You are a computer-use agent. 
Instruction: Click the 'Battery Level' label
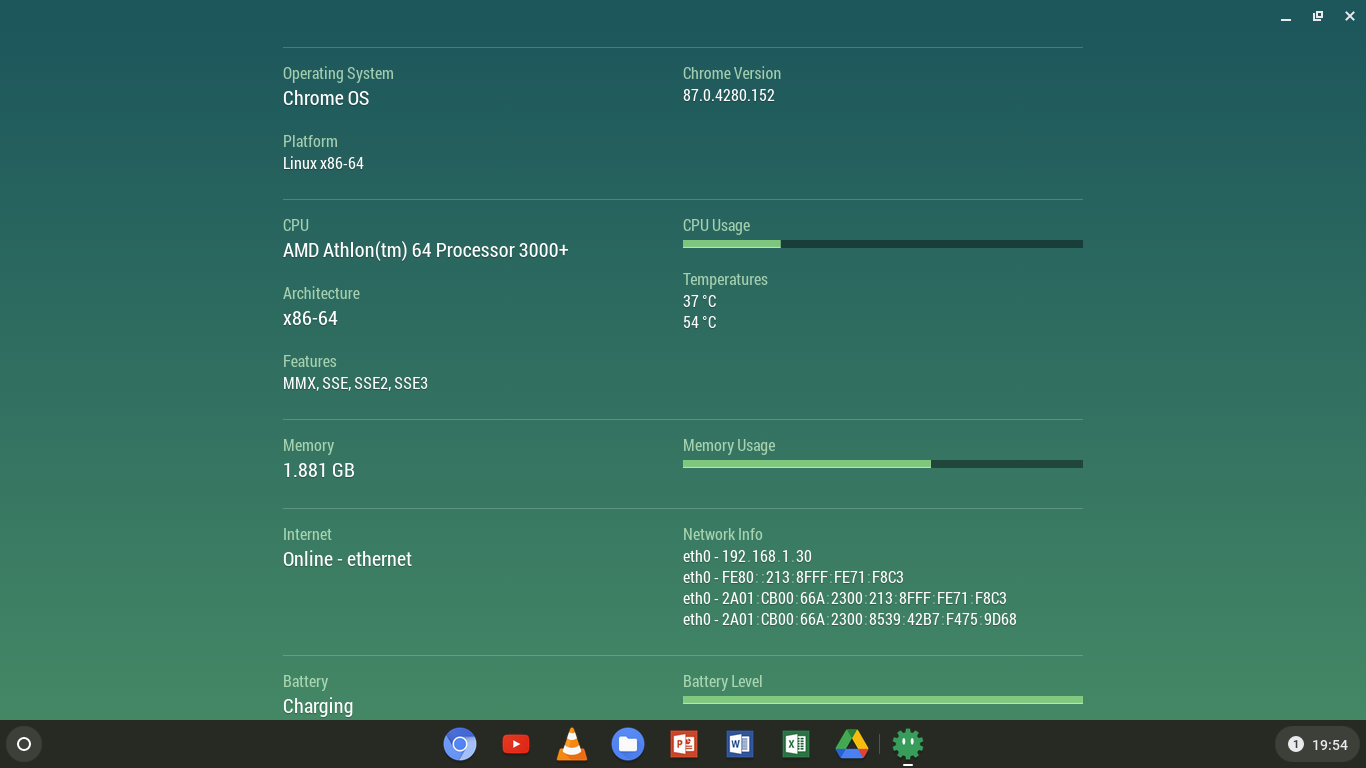[x=722, y=681]
